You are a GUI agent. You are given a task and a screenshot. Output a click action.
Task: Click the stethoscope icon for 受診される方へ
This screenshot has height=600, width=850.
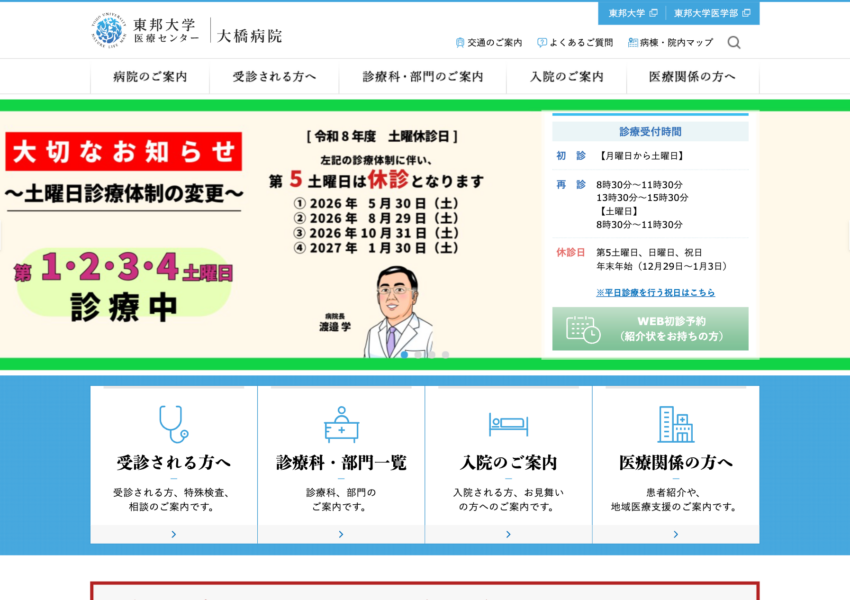tap(173, 424)
